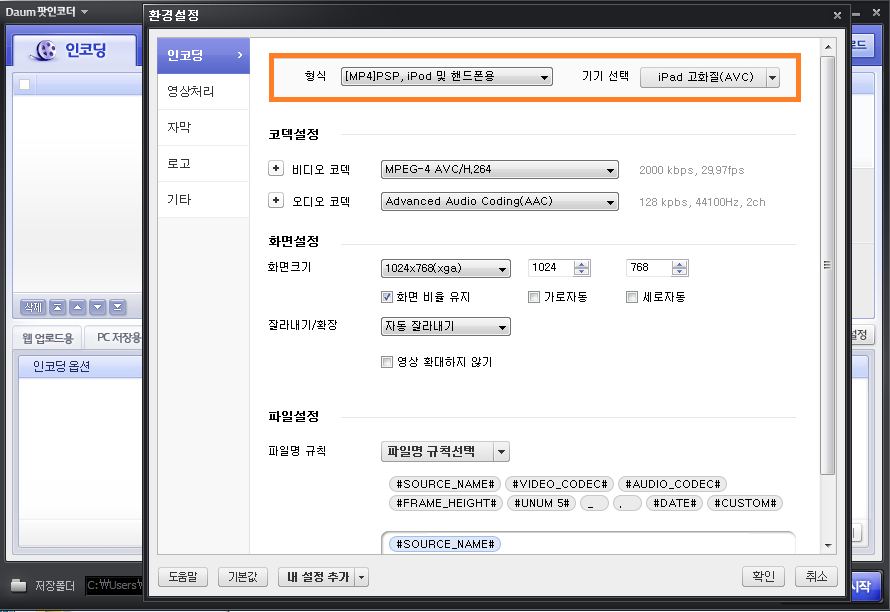Screen dimensions: 890x612
Task: Toggle the 화면 비율 유지 checkbox
Action: (x=387, y=297)
